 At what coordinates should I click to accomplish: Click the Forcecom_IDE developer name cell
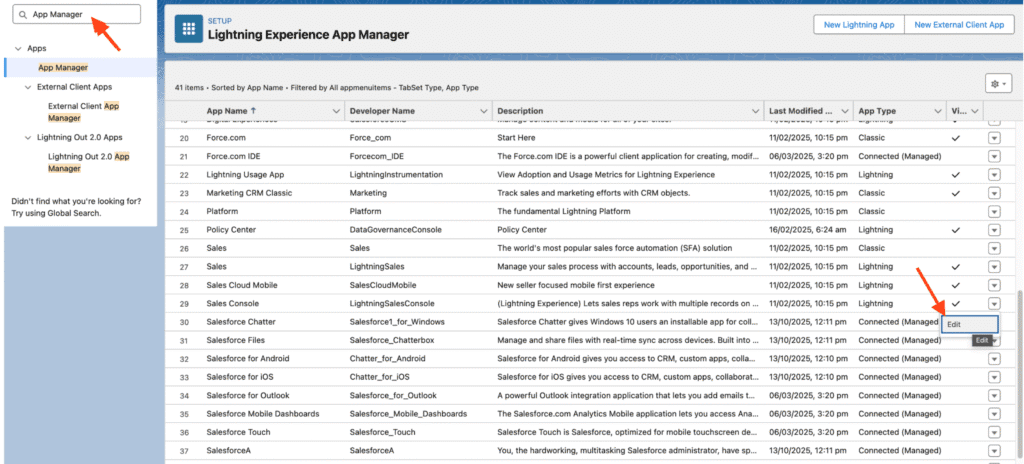tap(377, 157)
